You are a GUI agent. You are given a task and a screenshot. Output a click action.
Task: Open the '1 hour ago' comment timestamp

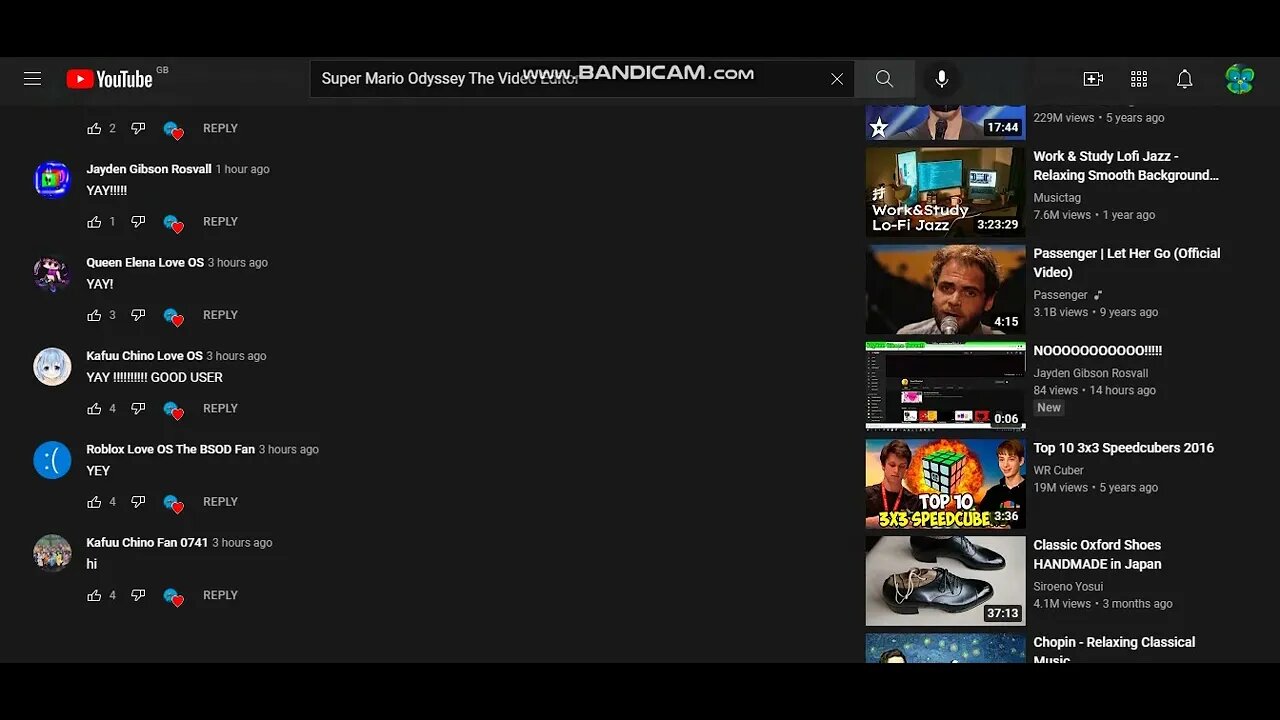coord(243,169)
